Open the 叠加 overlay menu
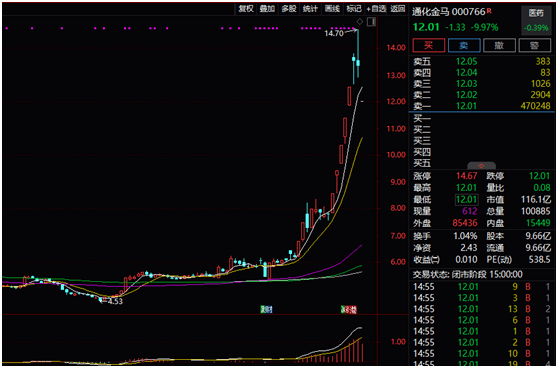The width and height of the screenshot is (558, 368). 267,8
